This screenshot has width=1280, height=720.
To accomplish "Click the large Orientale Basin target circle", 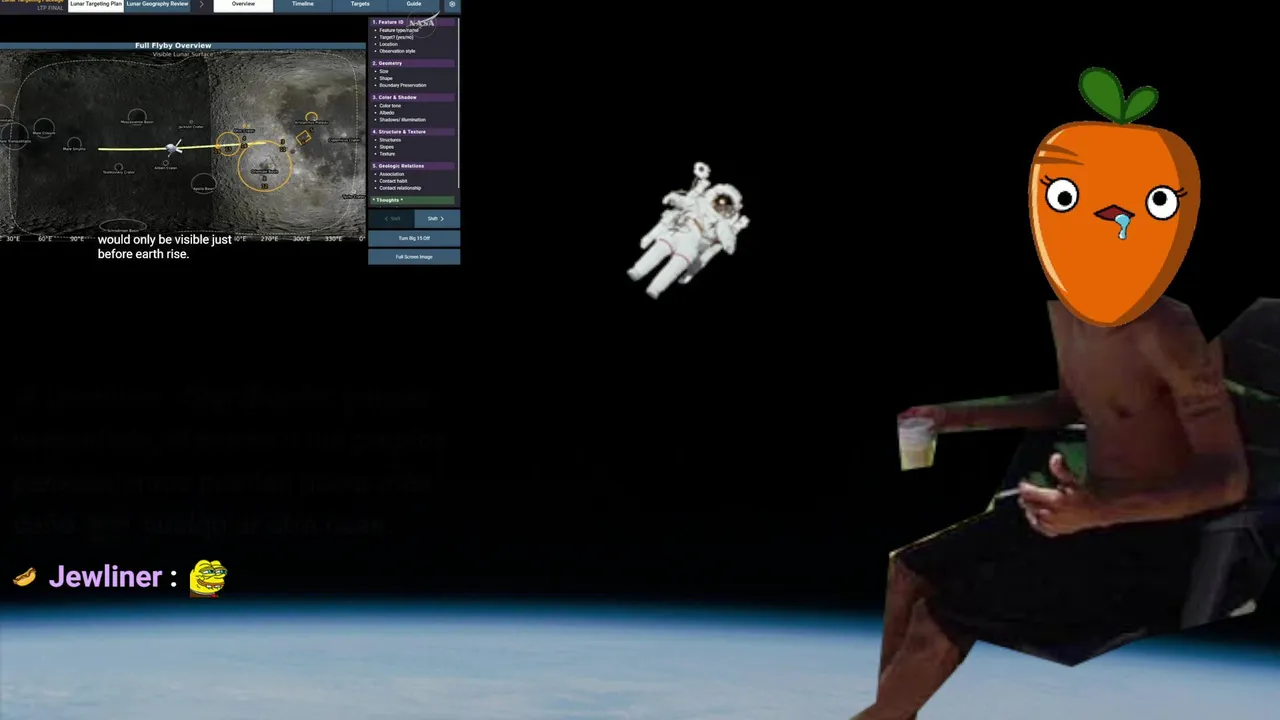I will tap(265, 167).
